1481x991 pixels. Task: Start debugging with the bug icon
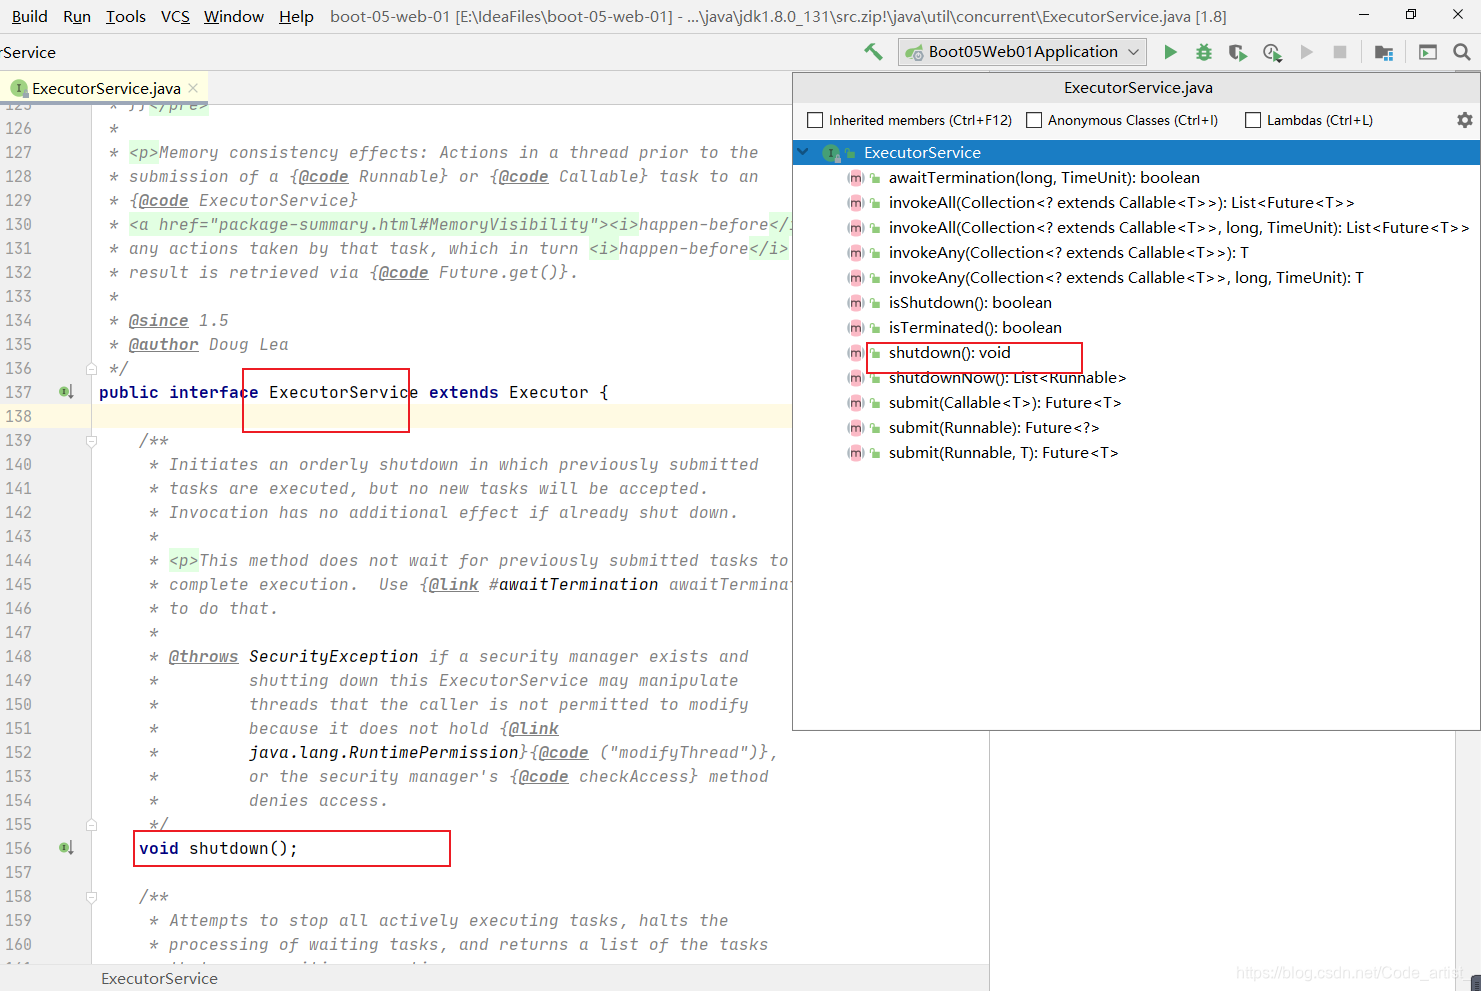1204,52
